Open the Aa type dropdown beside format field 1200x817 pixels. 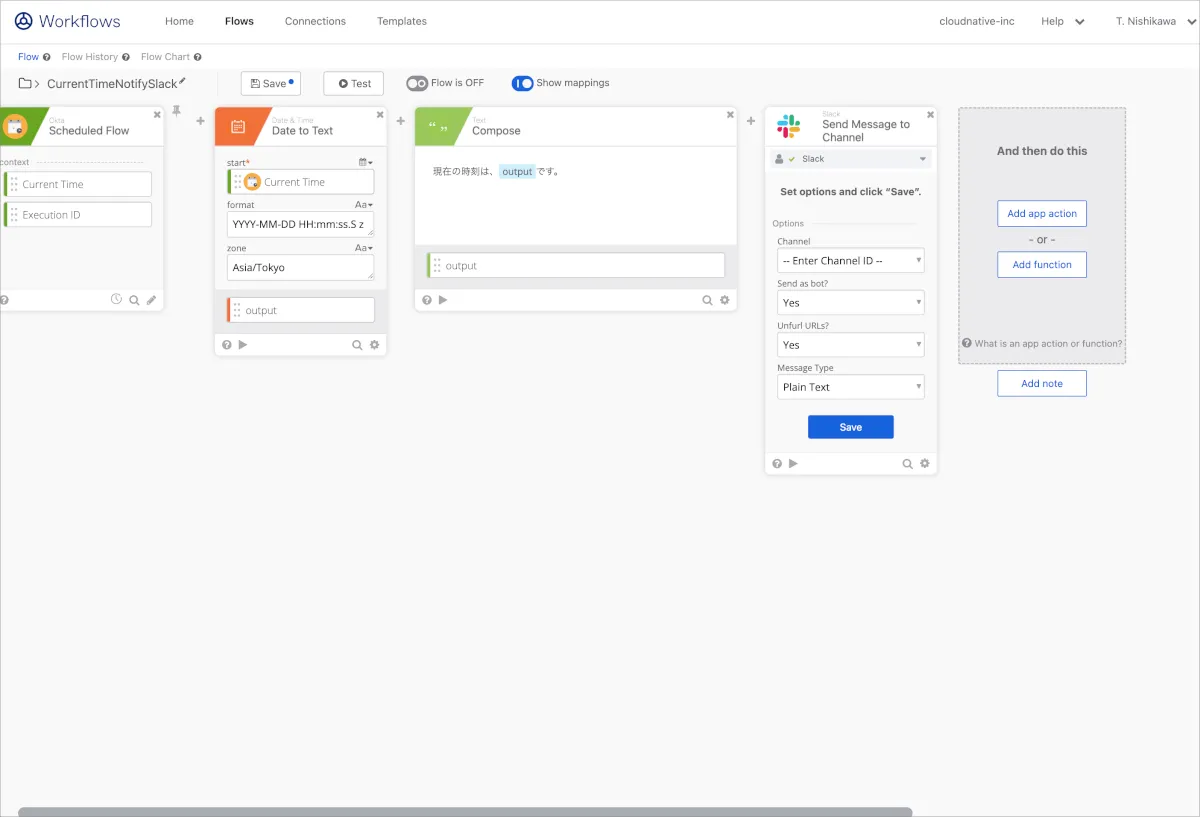coord(364,205)
